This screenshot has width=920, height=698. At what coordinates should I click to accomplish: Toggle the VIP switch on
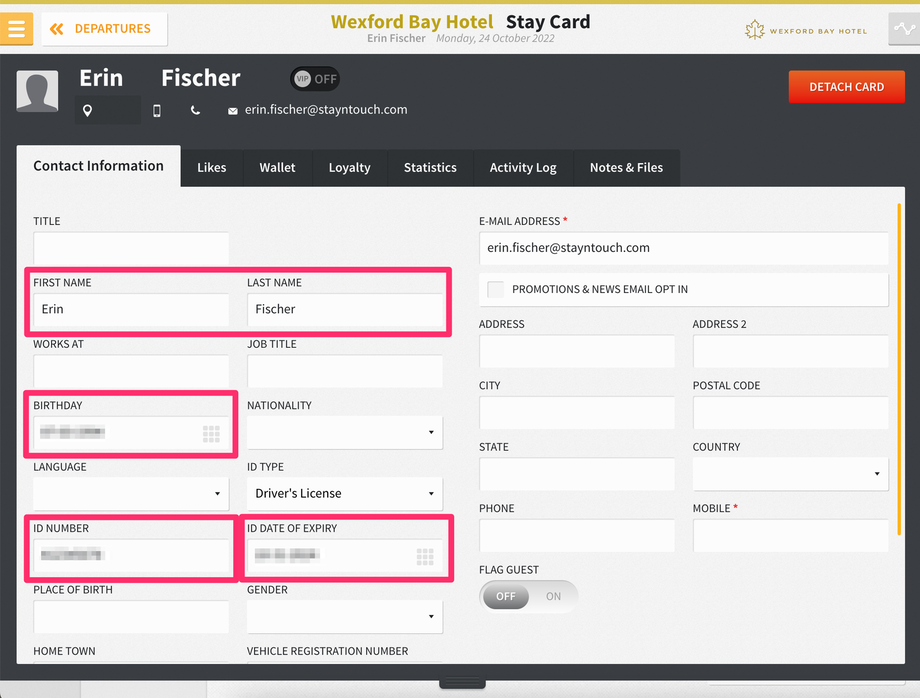coord(316,79)
